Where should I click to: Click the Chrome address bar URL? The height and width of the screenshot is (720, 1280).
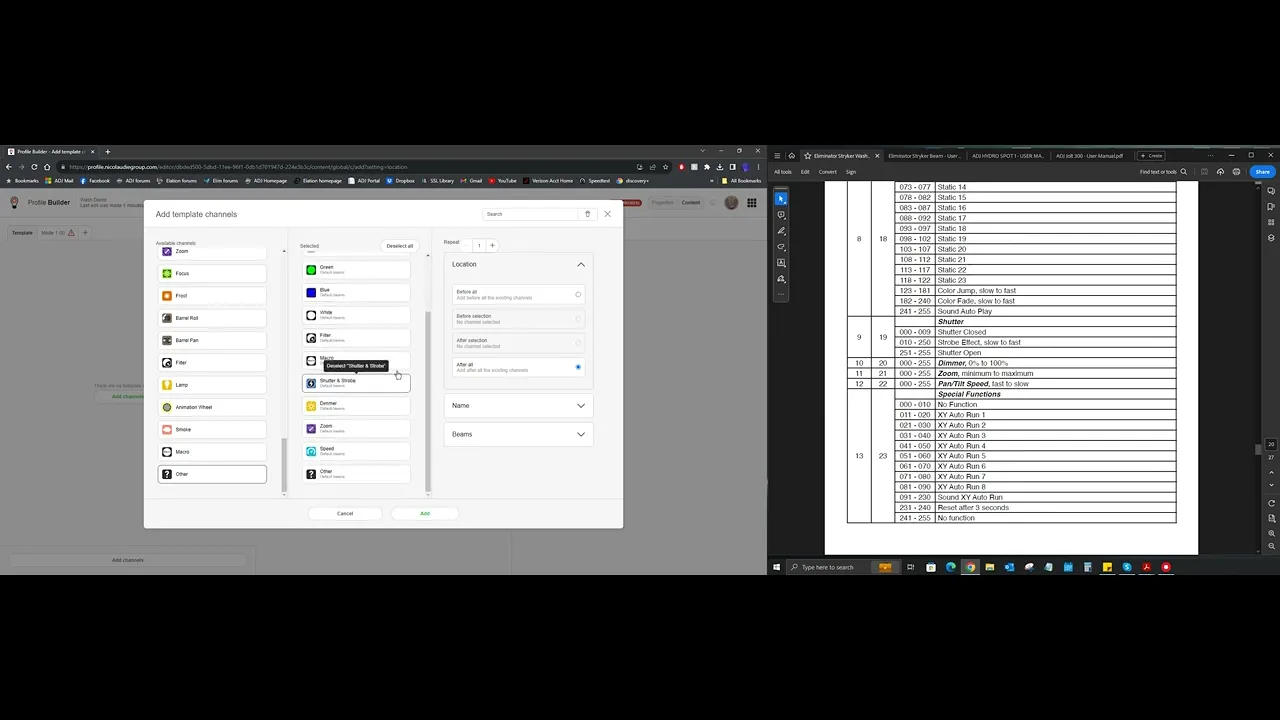pyautogui.click(x=238, y=167)
